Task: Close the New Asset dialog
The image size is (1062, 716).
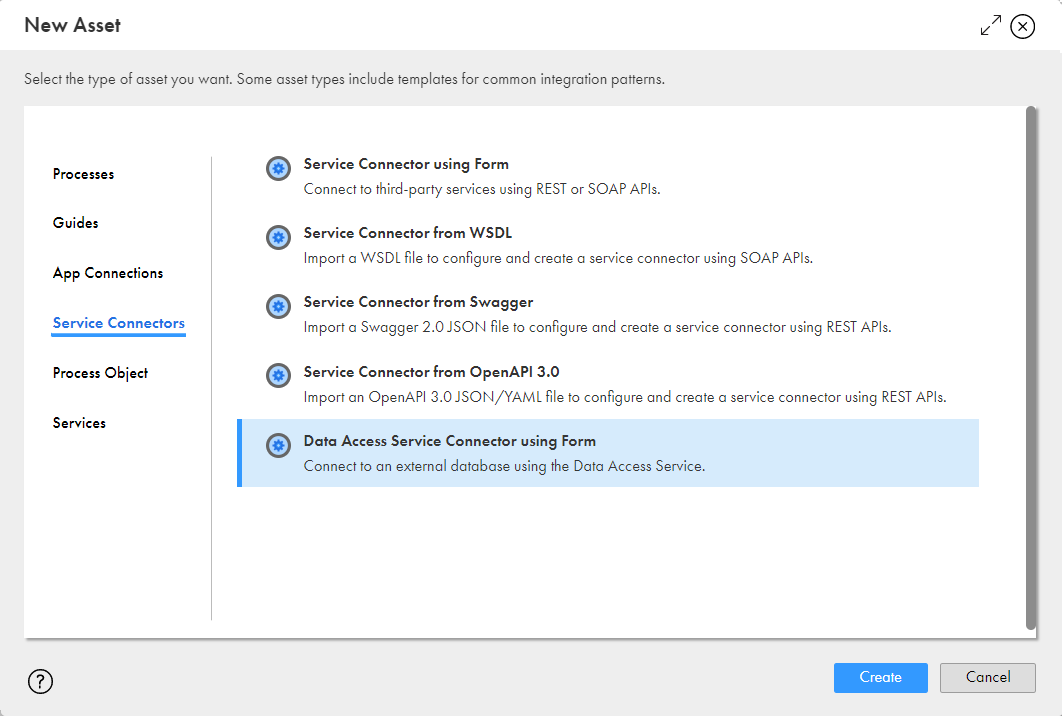Action: [x=1022, y=26]
